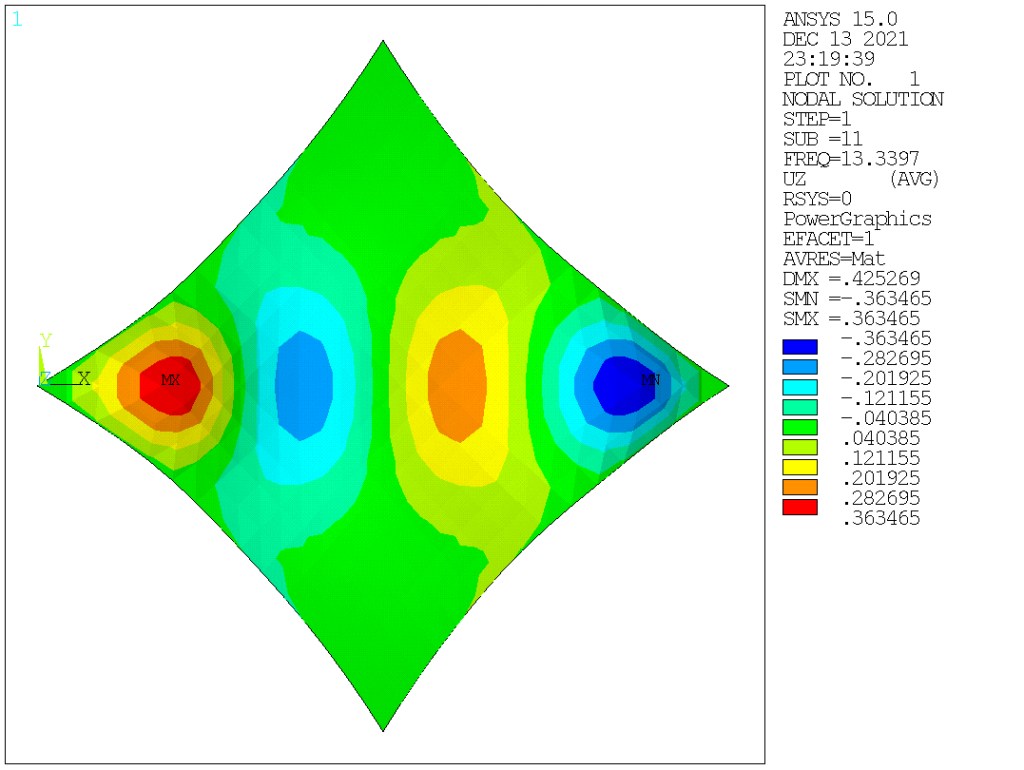Screen dimensions: 1024x770
Task: Click the MN minimum marker label
Action: click(650, 381)
